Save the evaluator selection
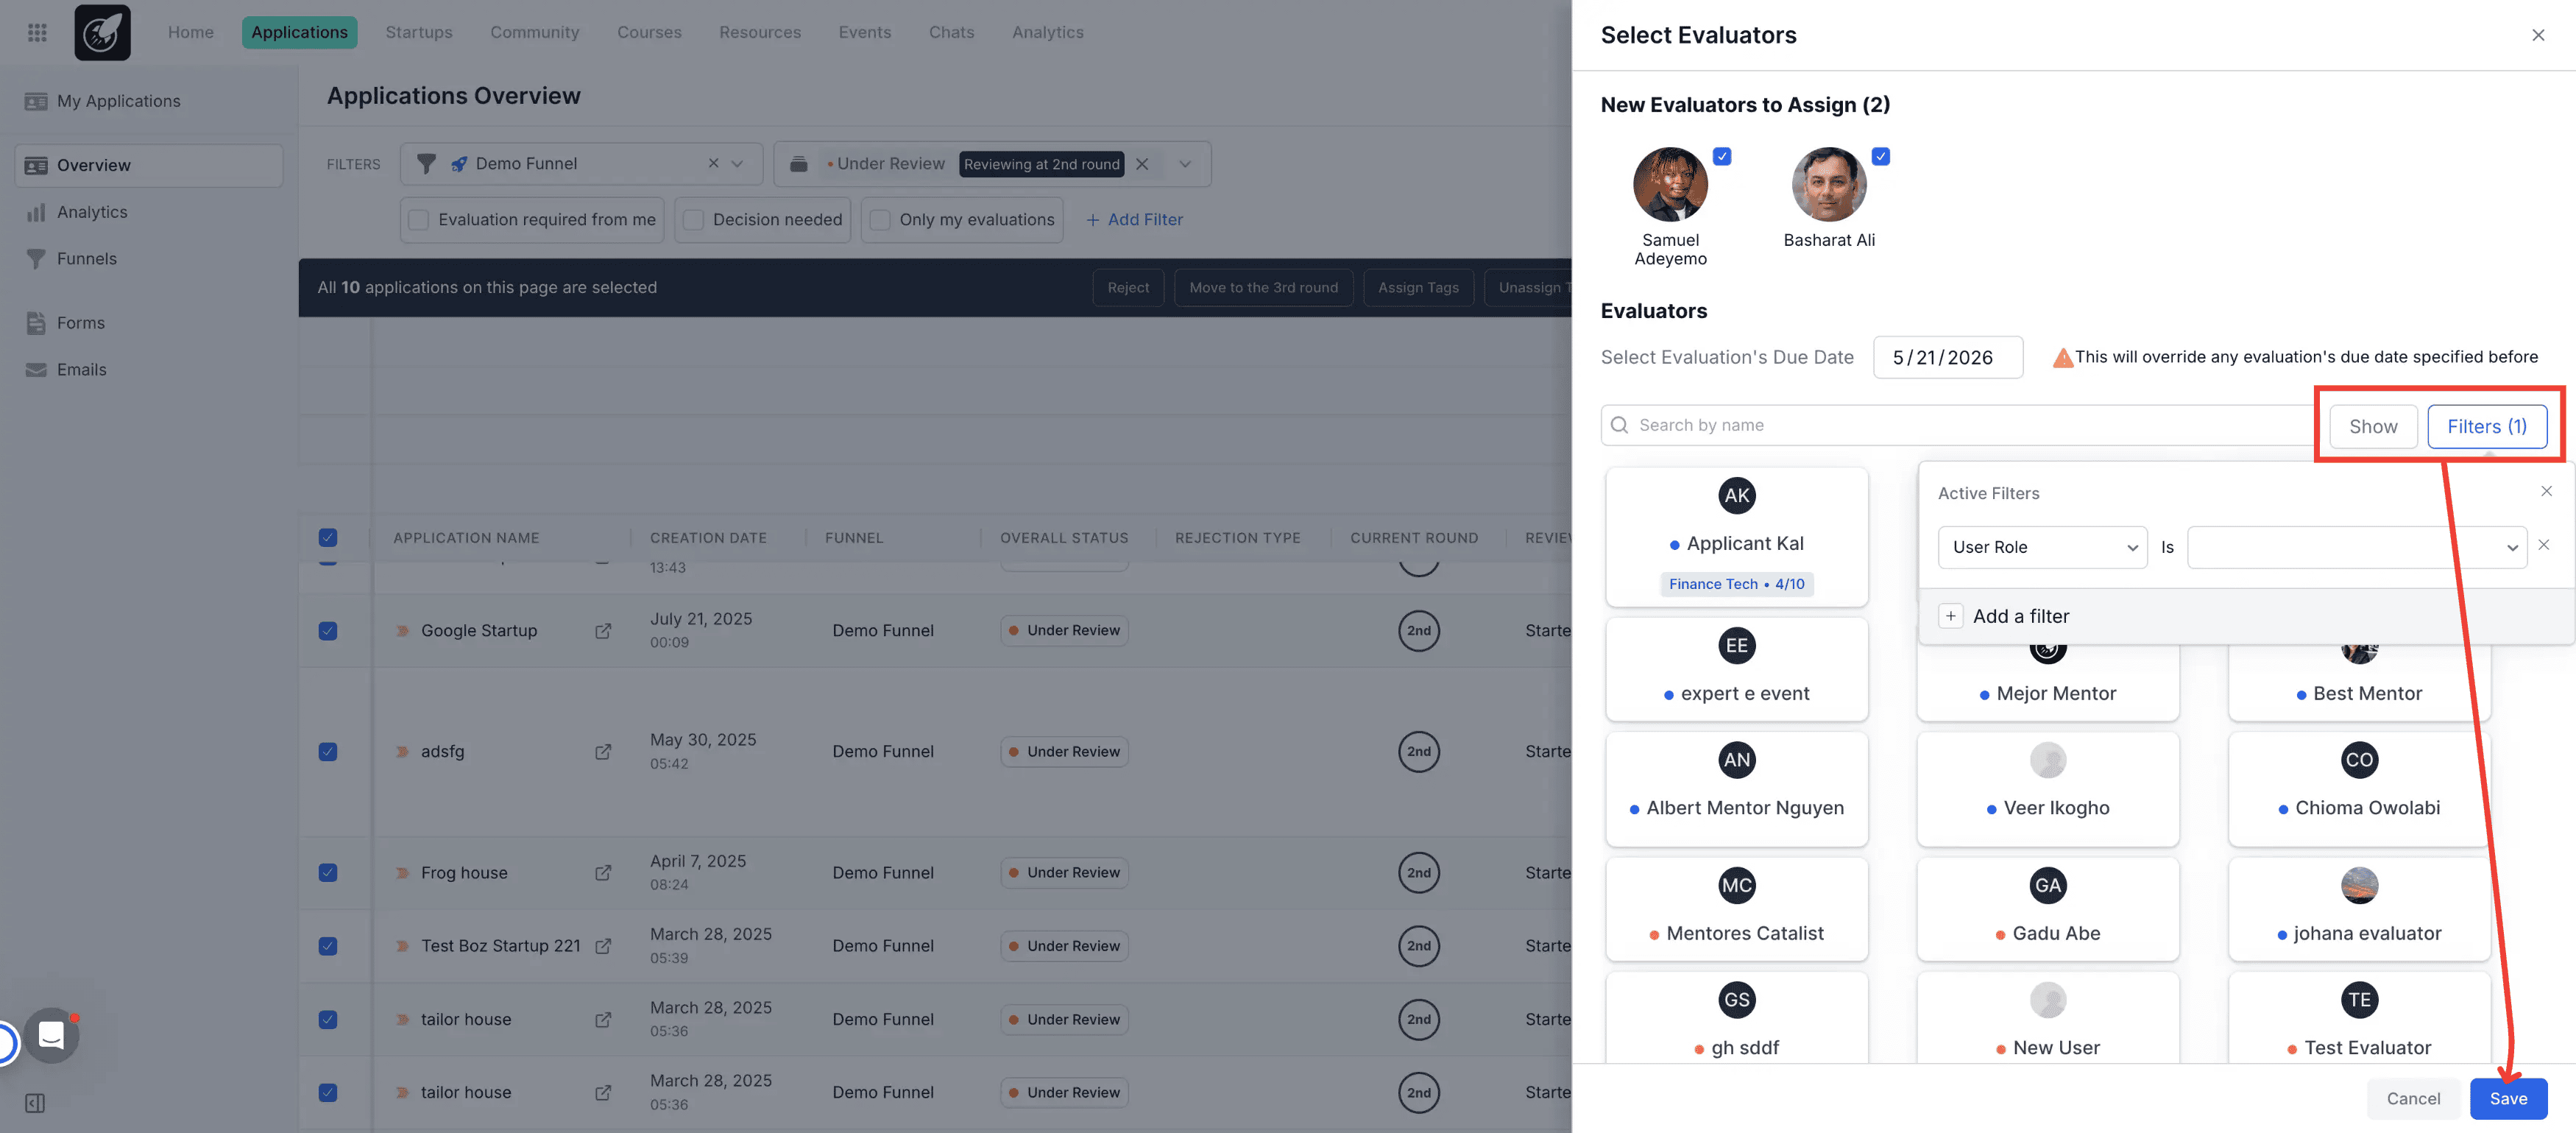Screen dimensions: 2576x1133 click(x=2508, y=1098)
